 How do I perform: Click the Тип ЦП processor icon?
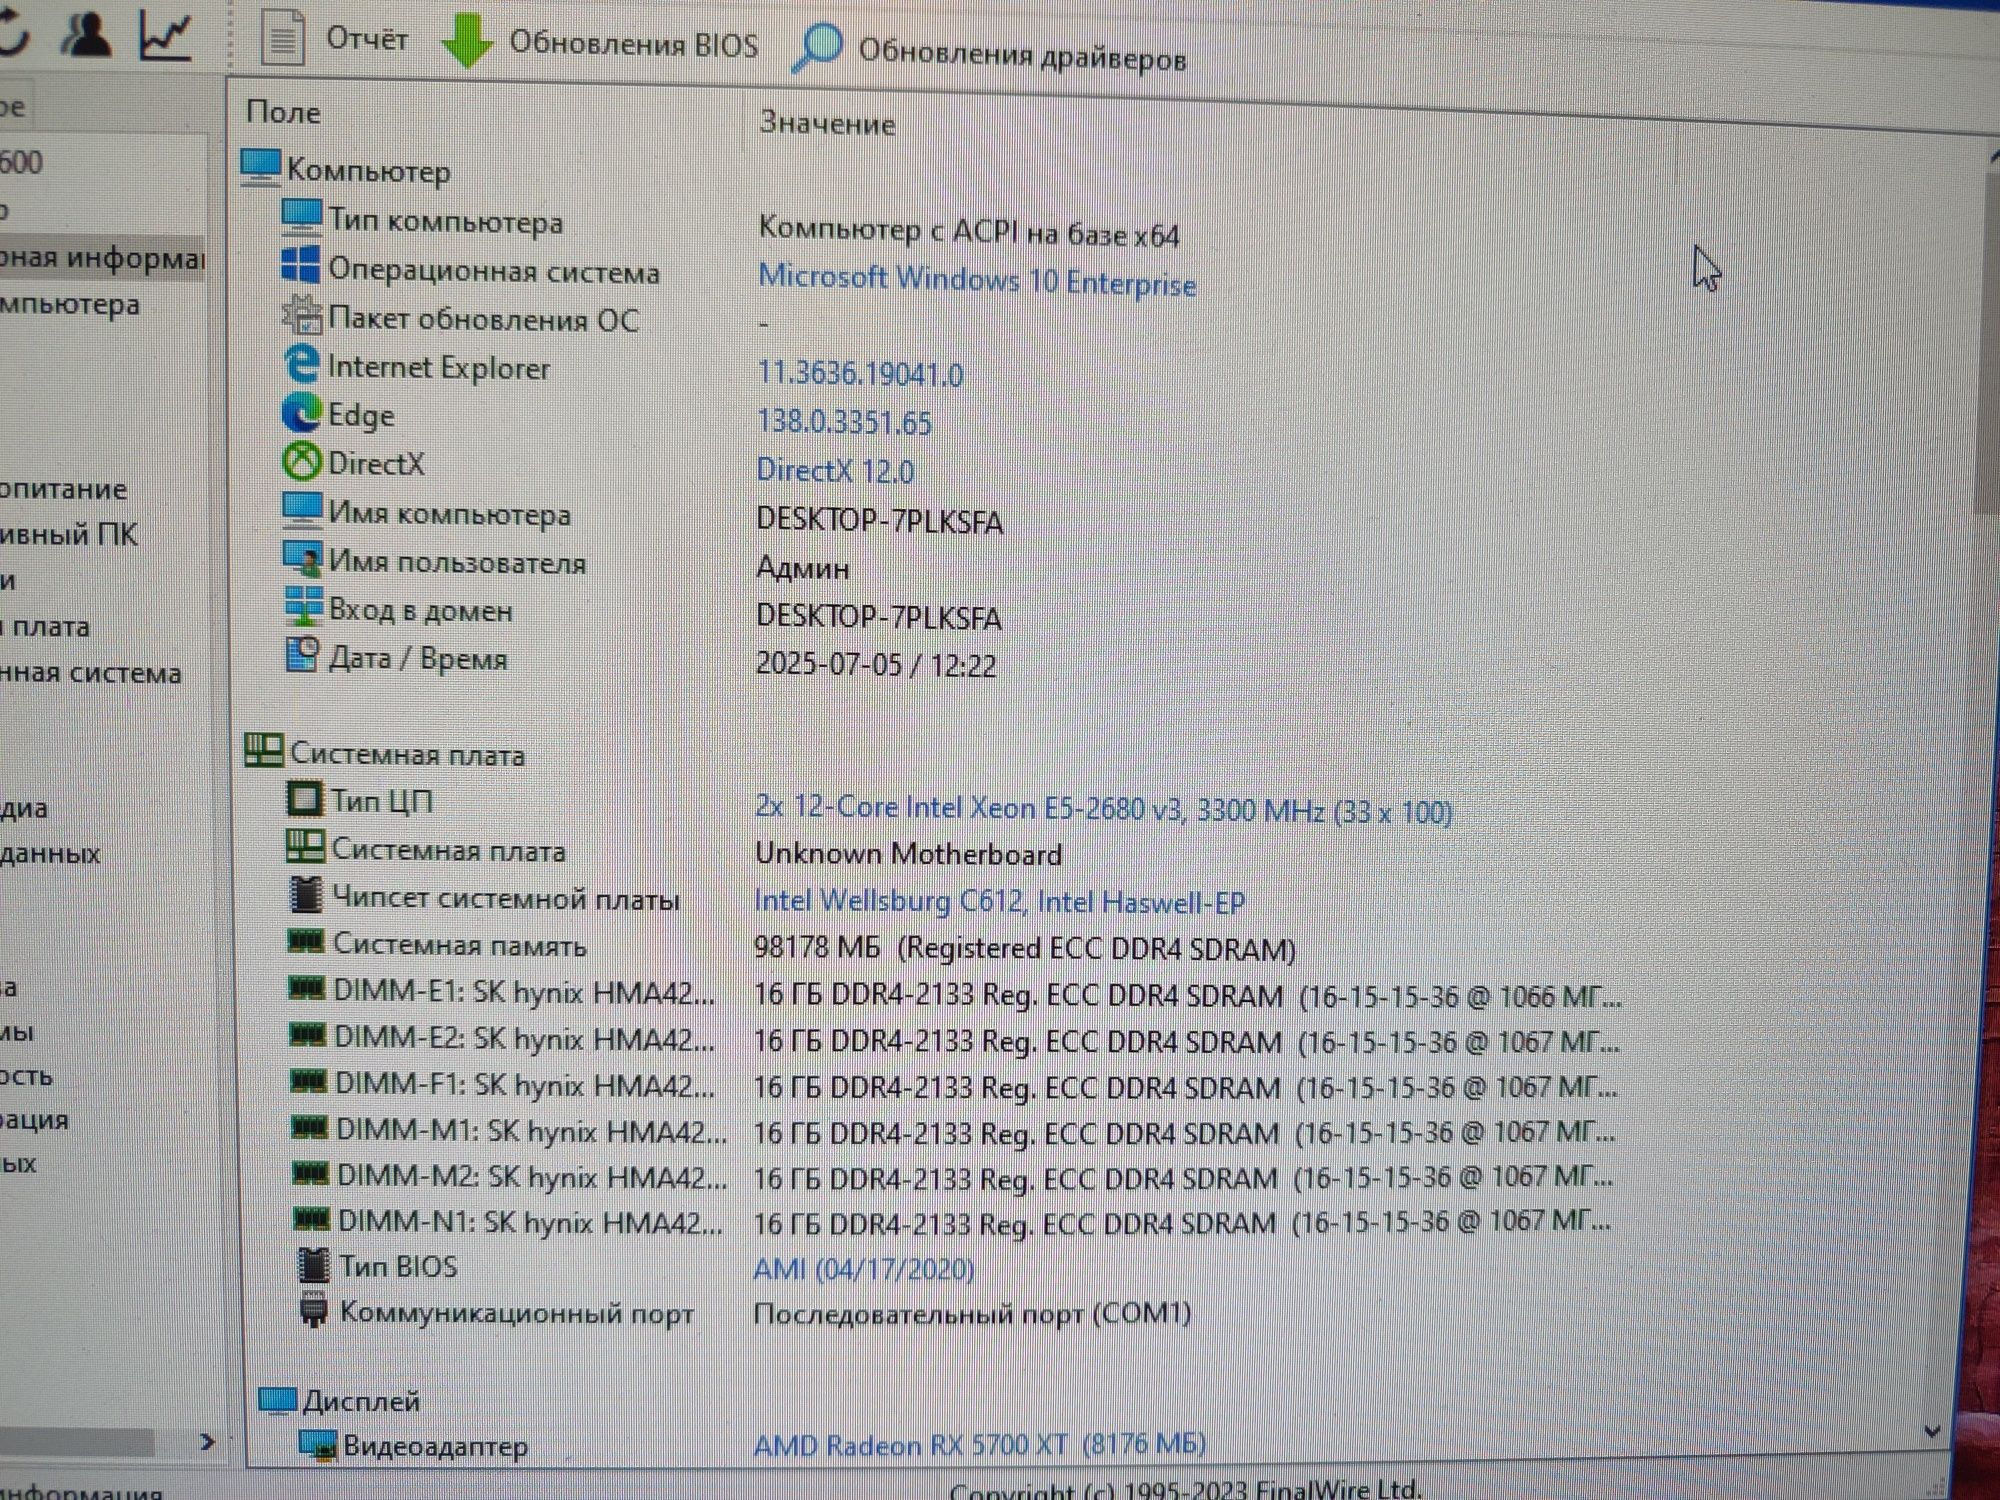tap(305, 798)
